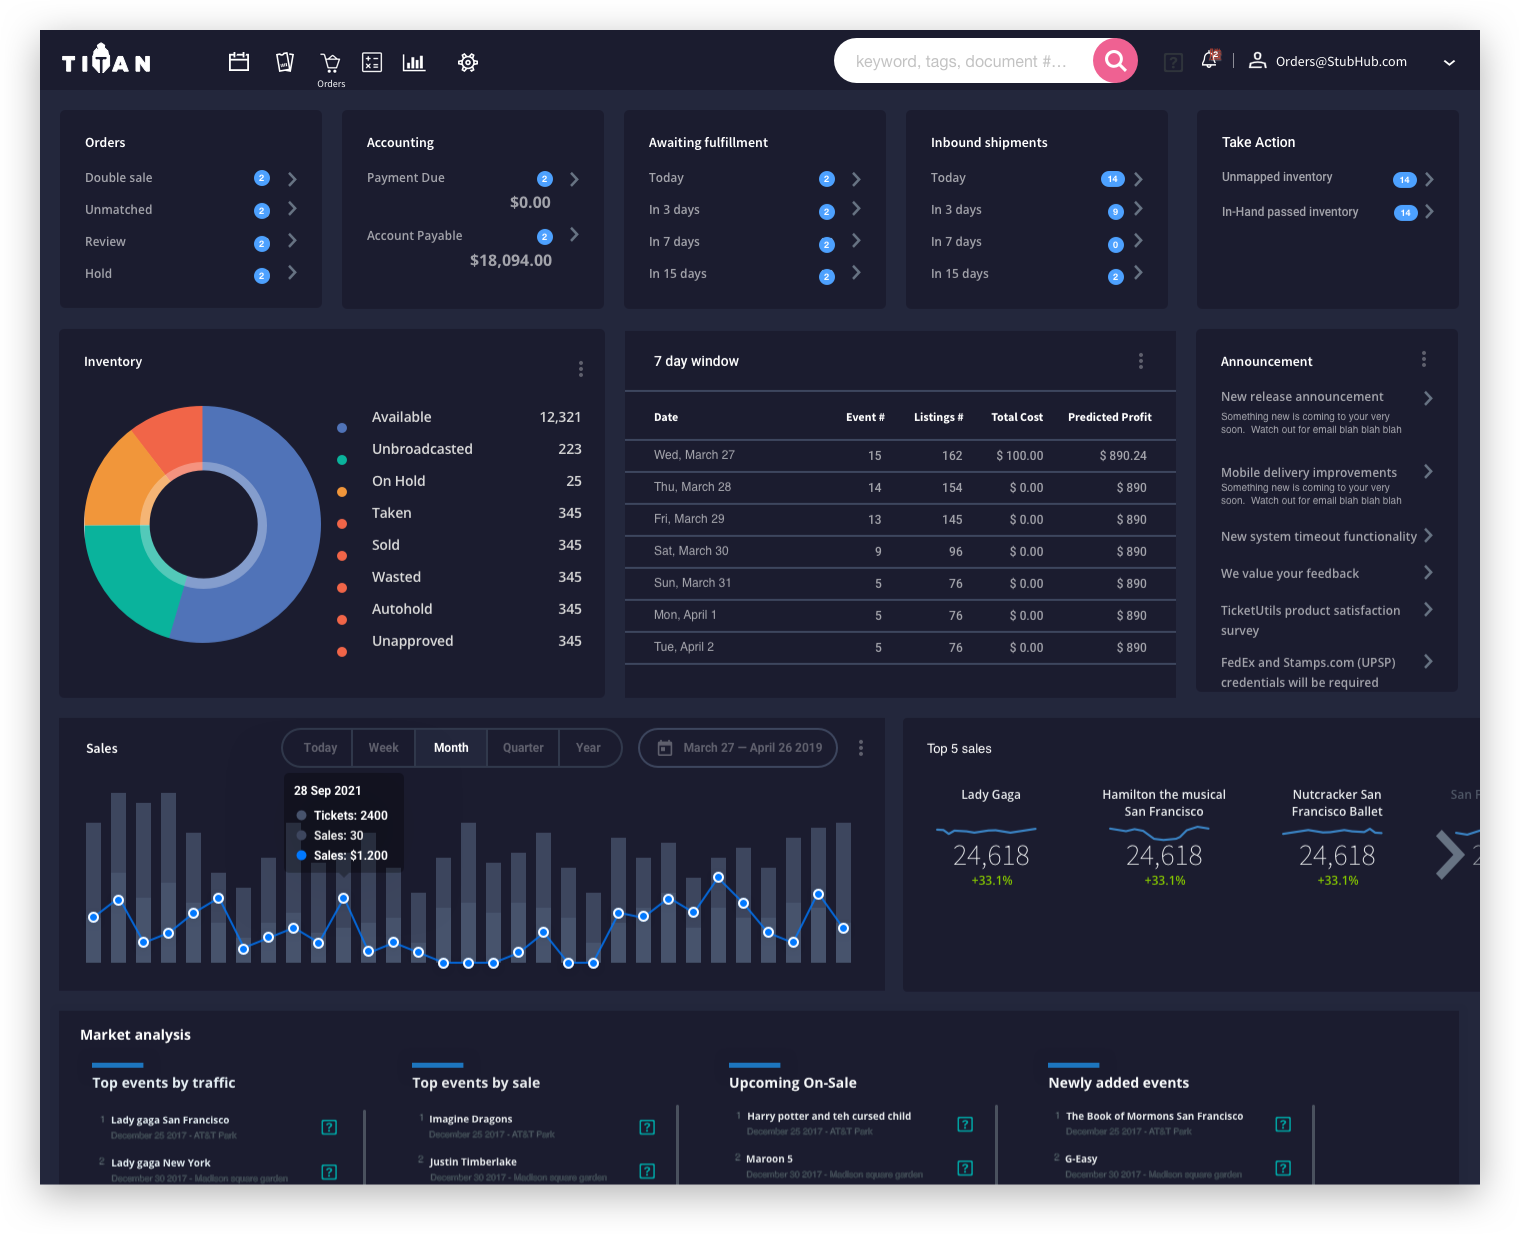Click the Lady Gaga top sales card
This screenshot has width=1520, height=1234.
(991, 838)
